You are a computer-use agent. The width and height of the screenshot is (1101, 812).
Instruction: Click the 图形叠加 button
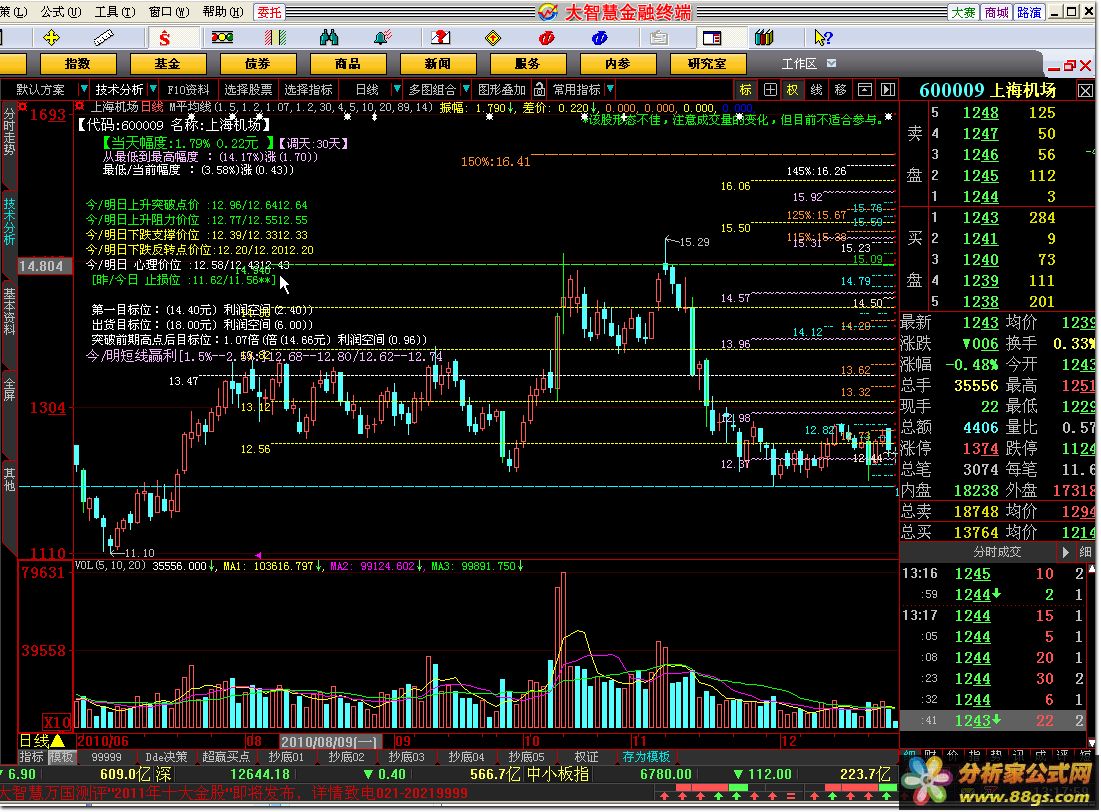tap(501, 89)
